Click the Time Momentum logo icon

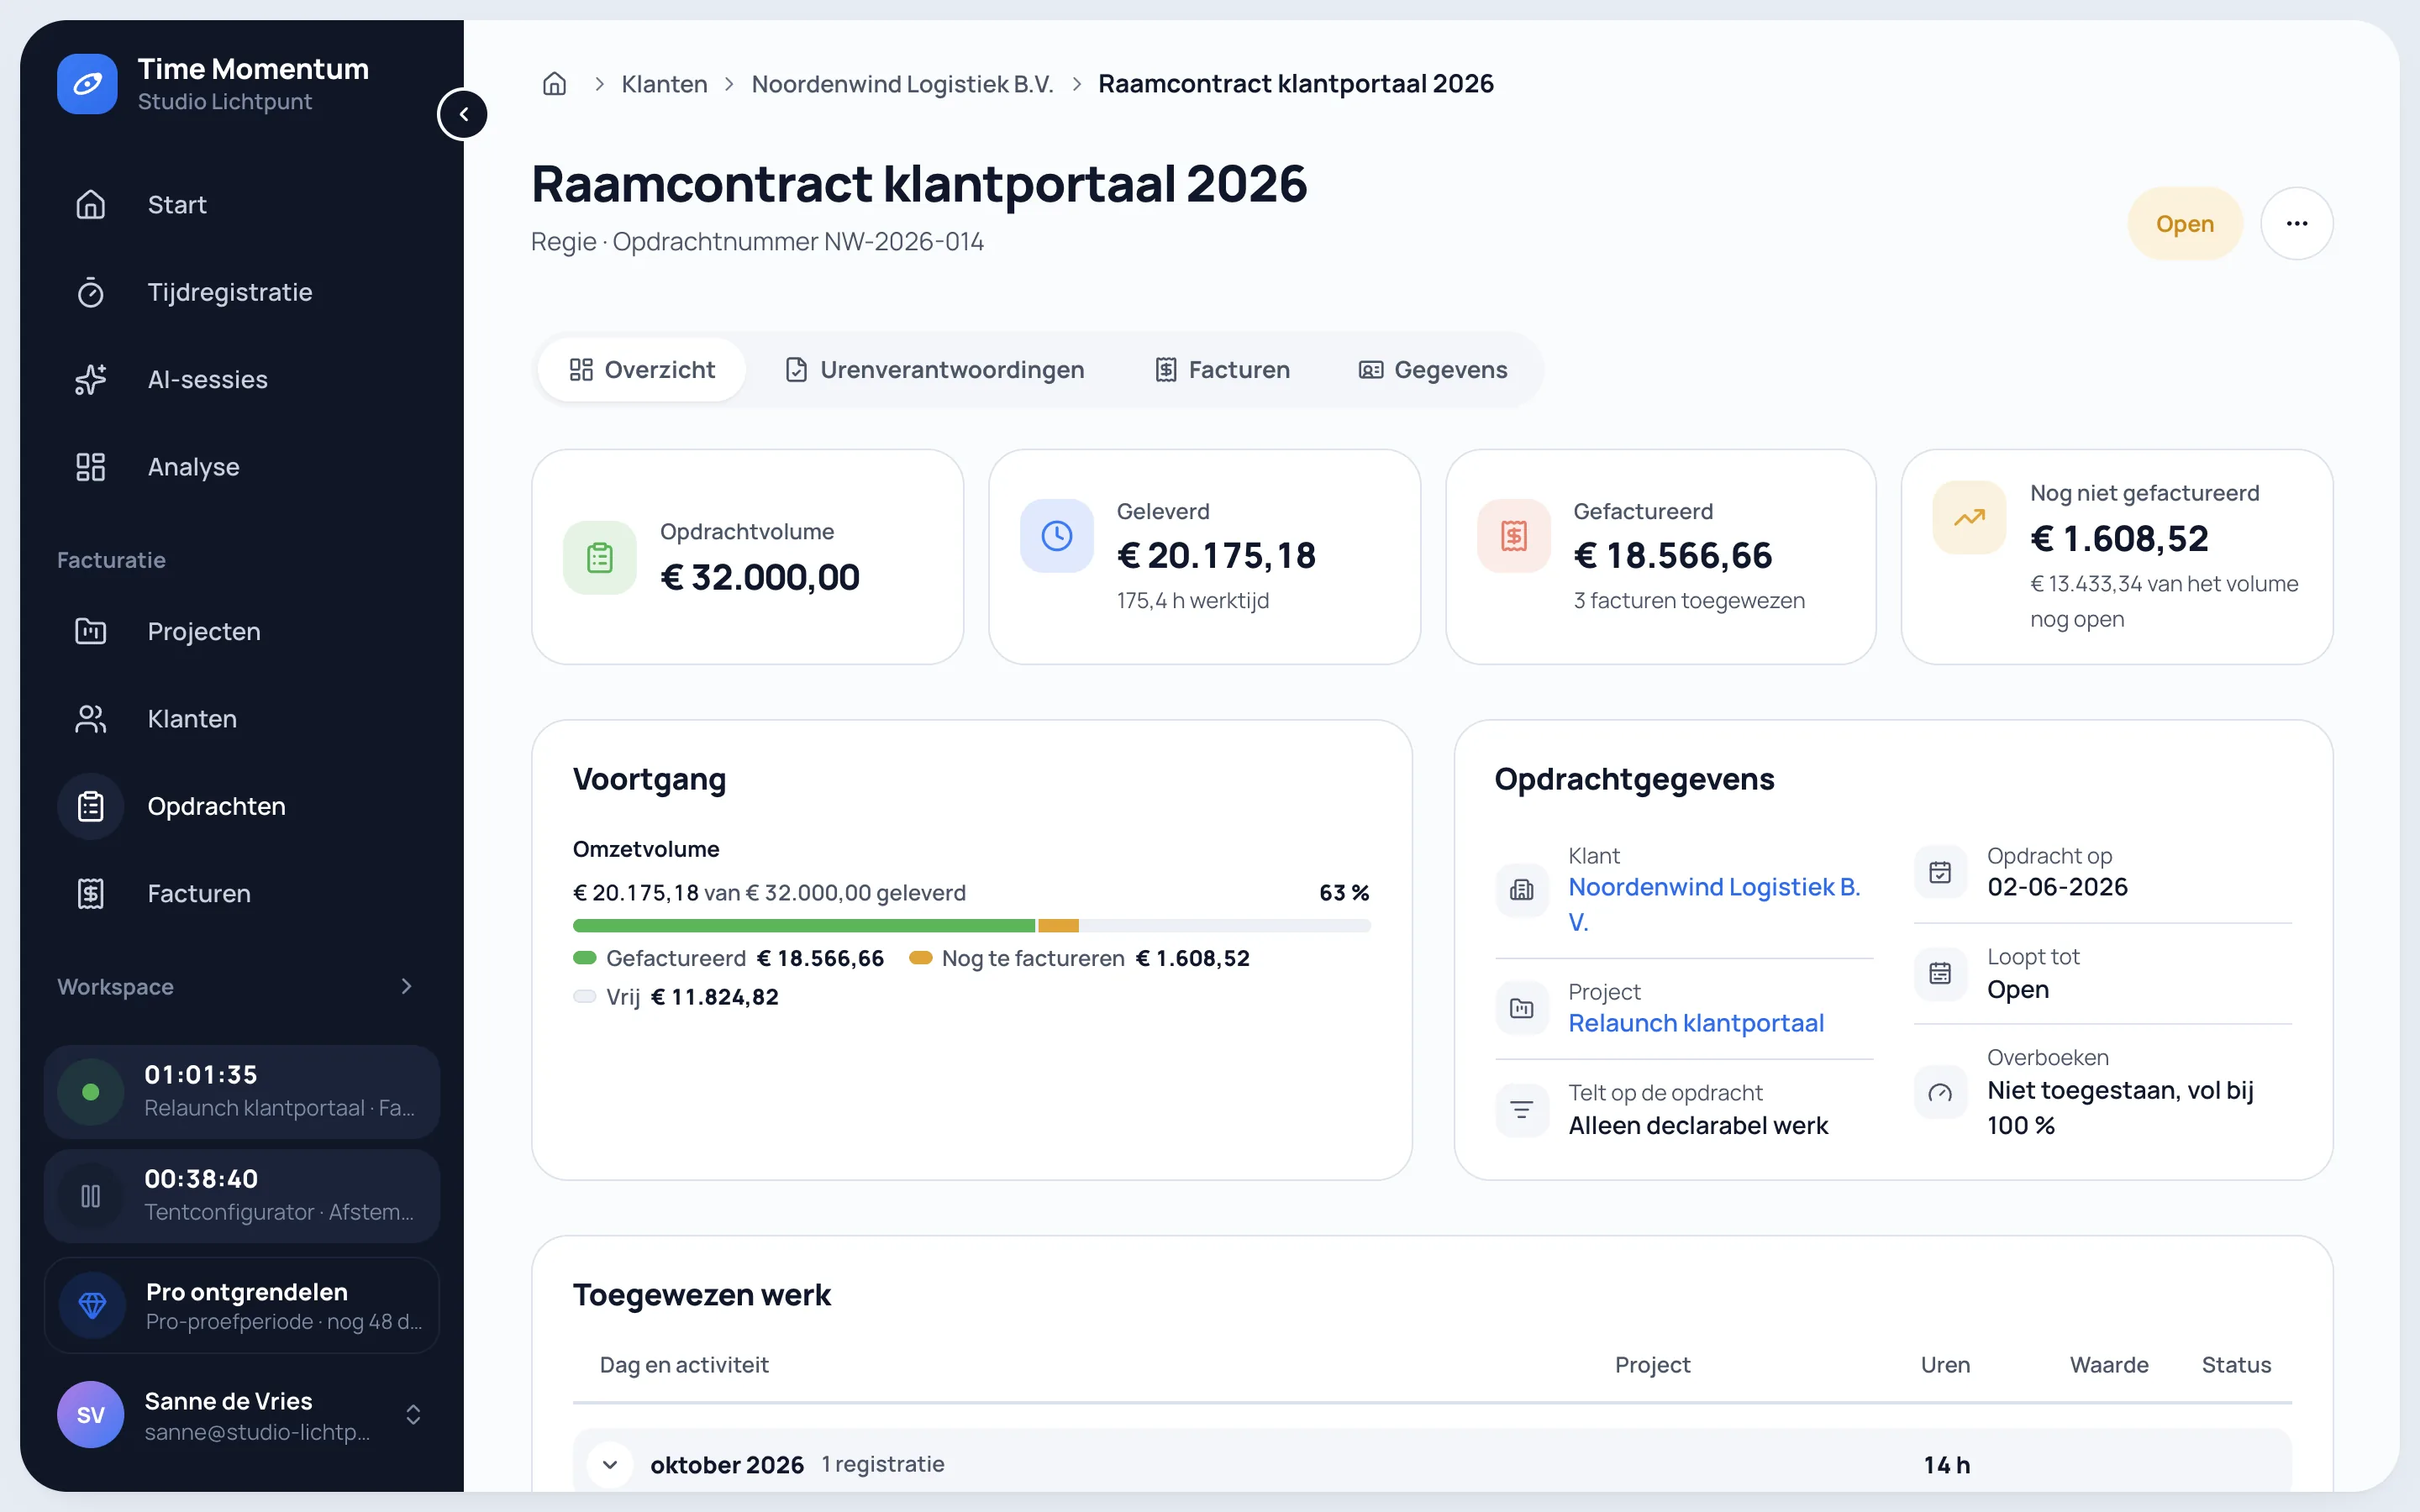coord(87,84)
